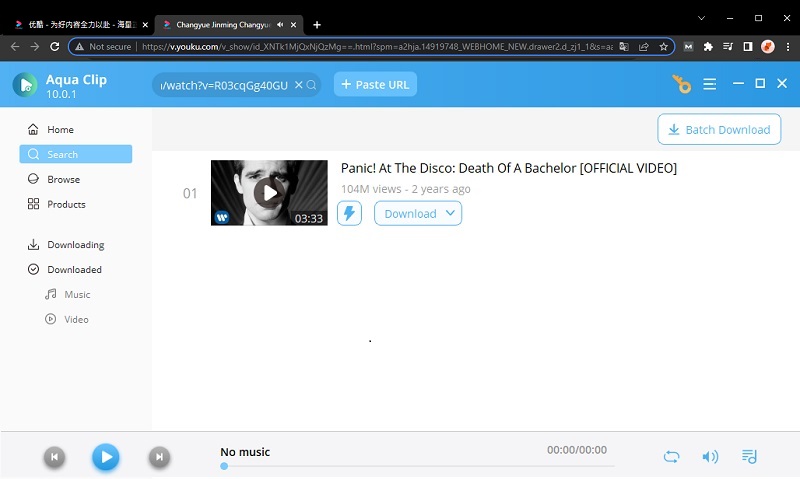Open the Aqua Clip hamburger menu
Viewport: 800px width, 479px height.
click(x=709, y=84)
